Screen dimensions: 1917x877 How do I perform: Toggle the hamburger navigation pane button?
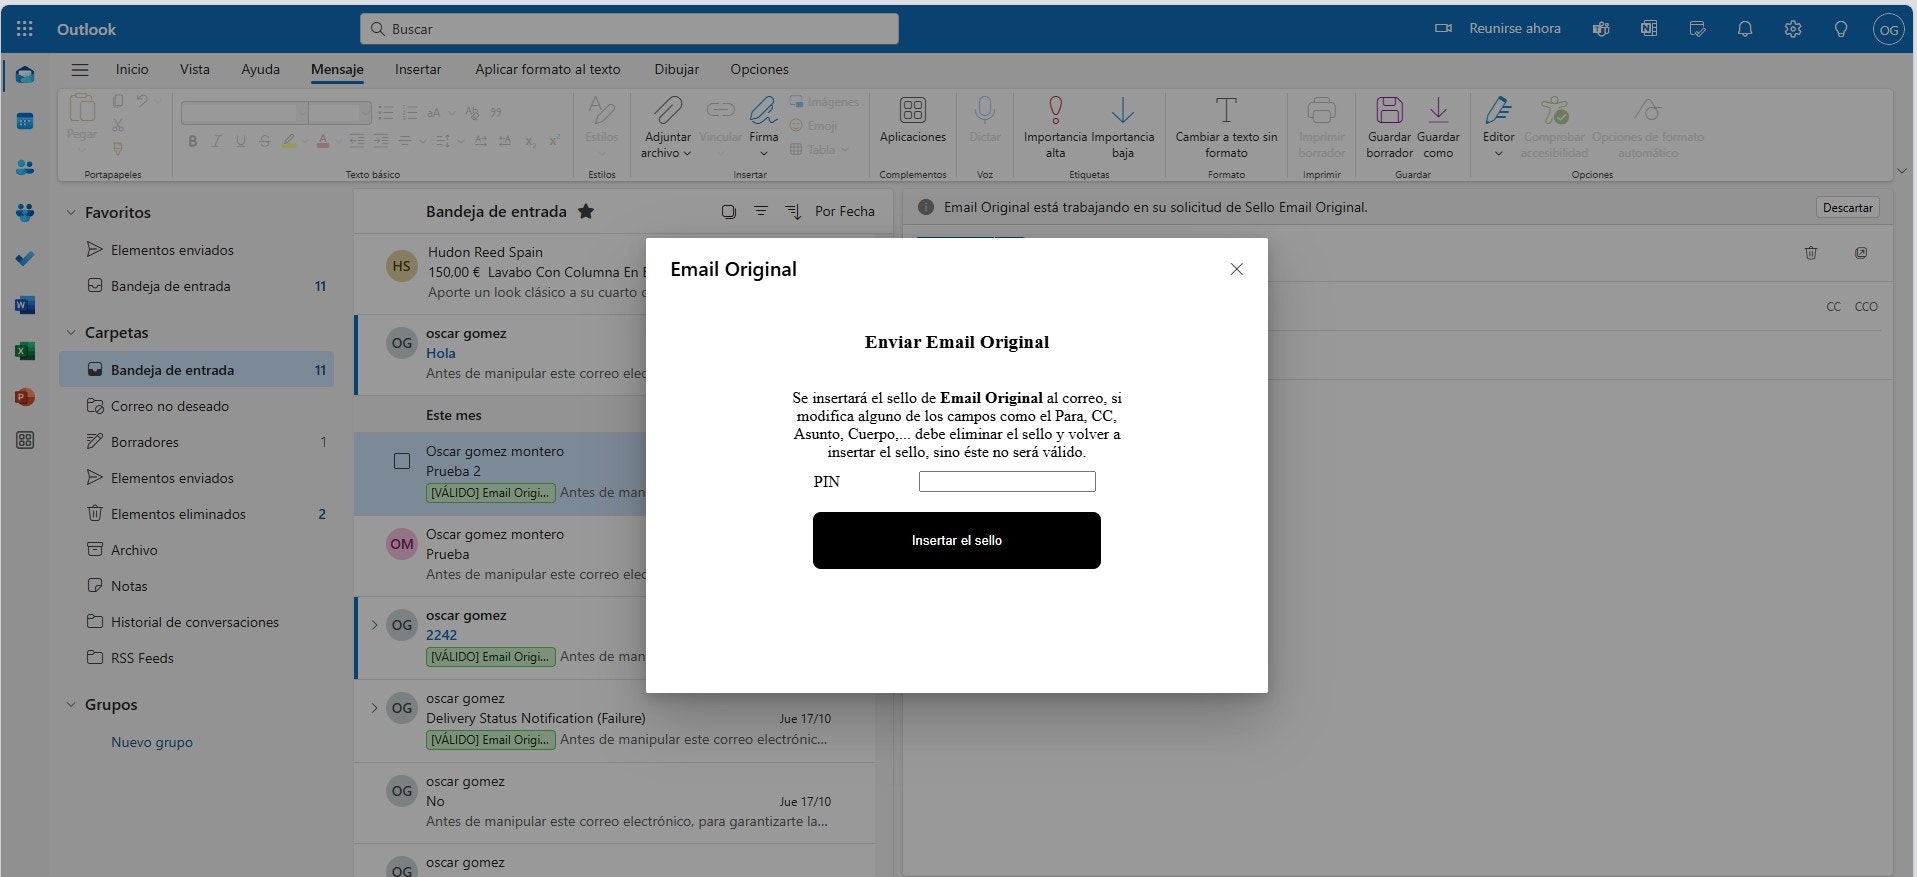click(80, 70)
